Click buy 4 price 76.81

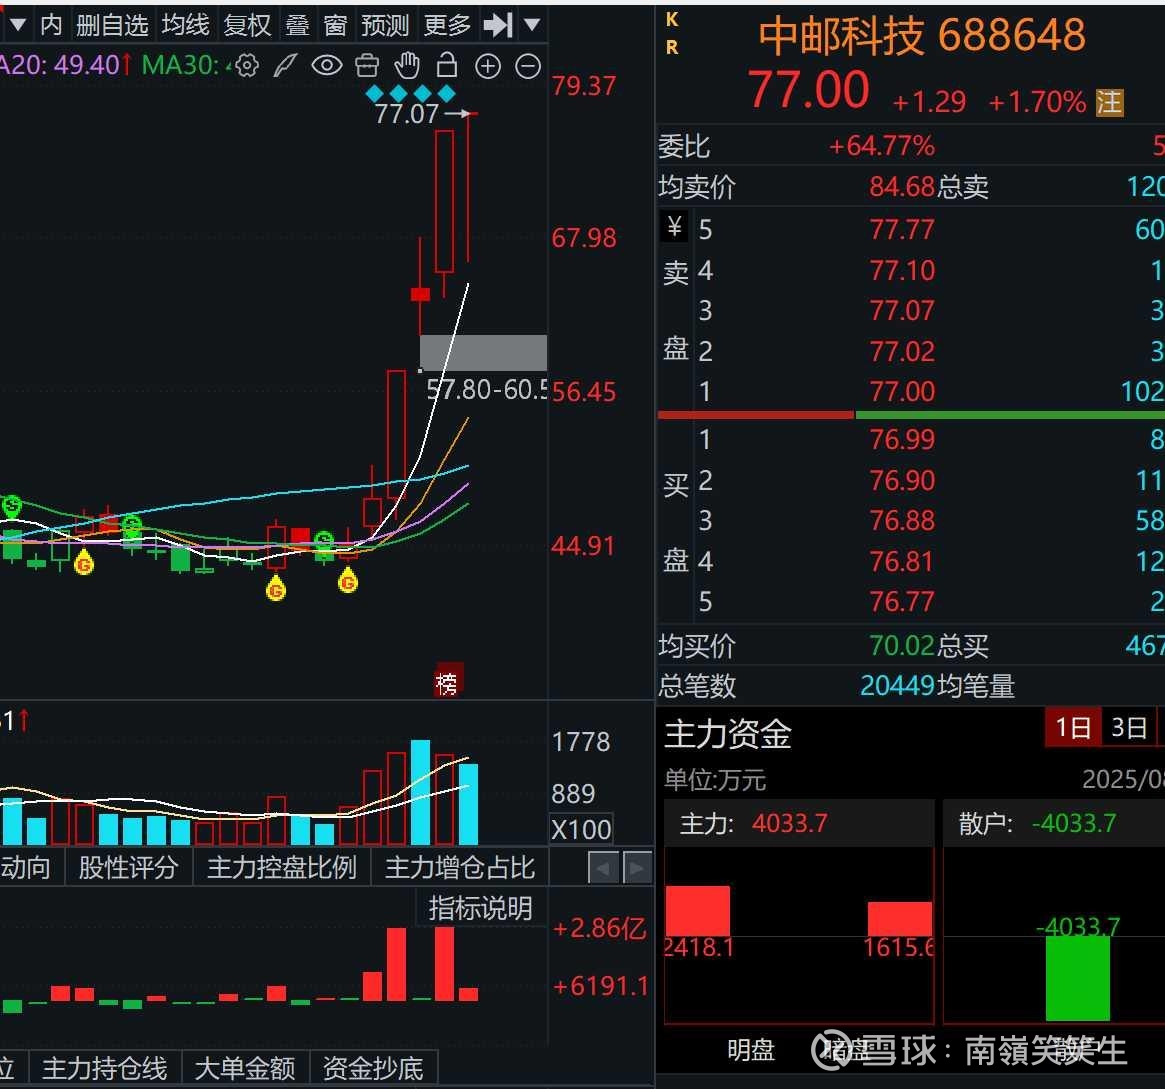coord(902,562)
